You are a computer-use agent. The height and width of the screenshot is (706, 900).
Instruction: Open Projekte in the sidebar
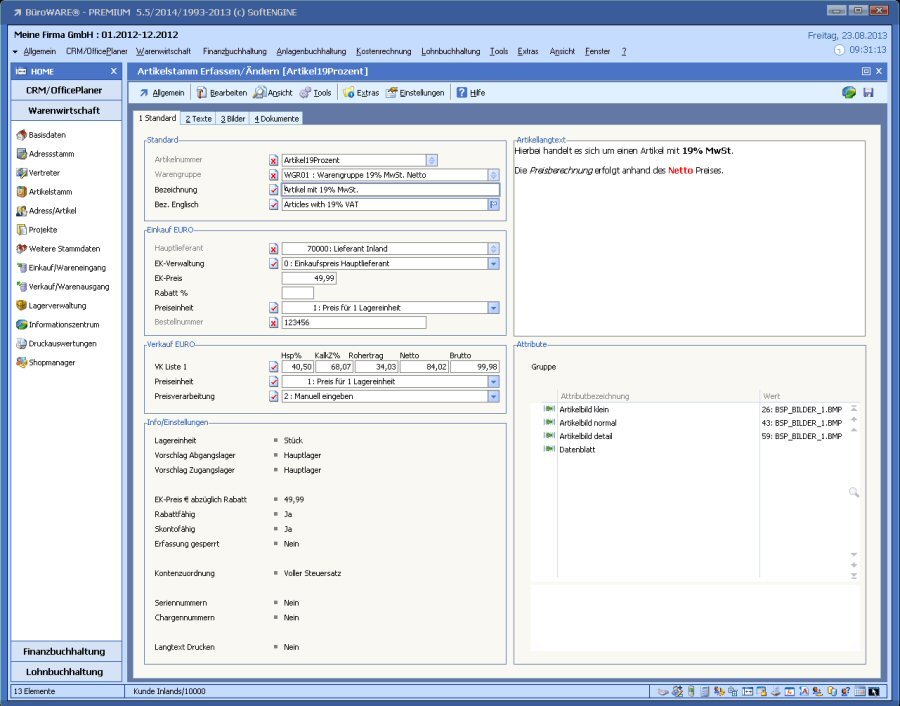click(x=37, y=230)
